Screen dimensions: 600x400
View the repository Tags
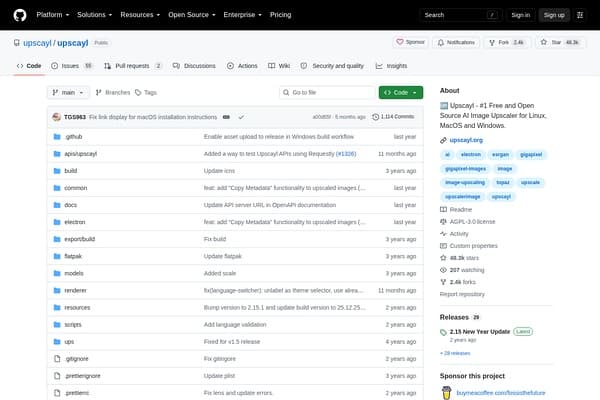pos(146,93)
